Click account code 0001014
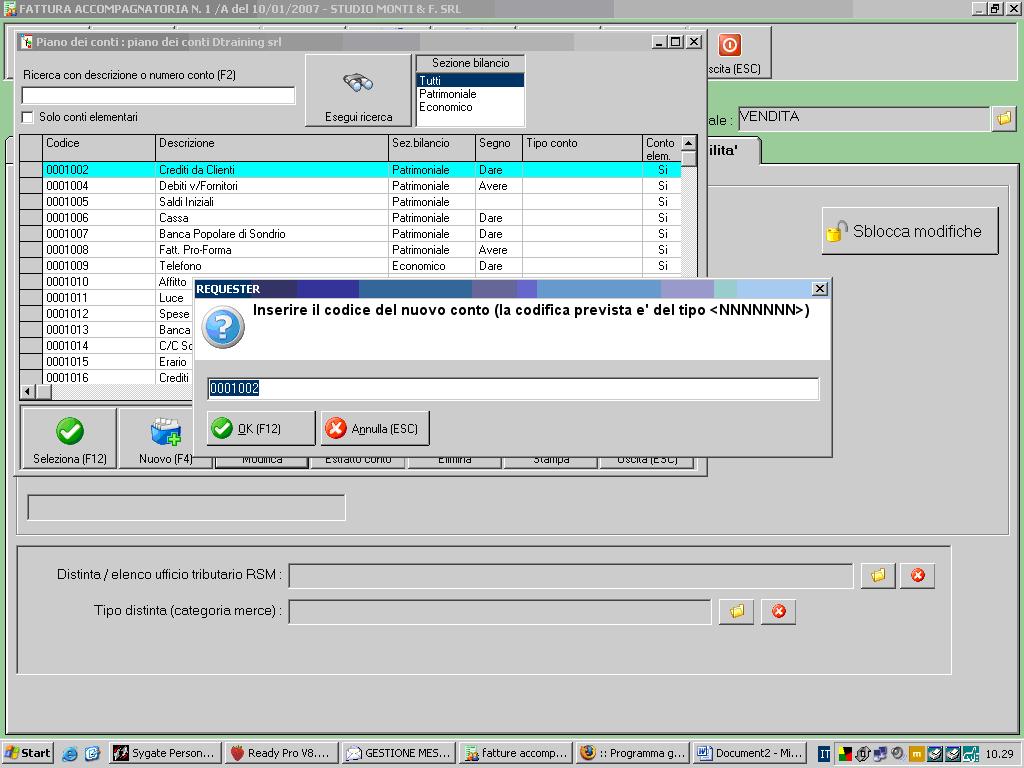This screenshot has width=1024, height=768. (x=67, y=346)
